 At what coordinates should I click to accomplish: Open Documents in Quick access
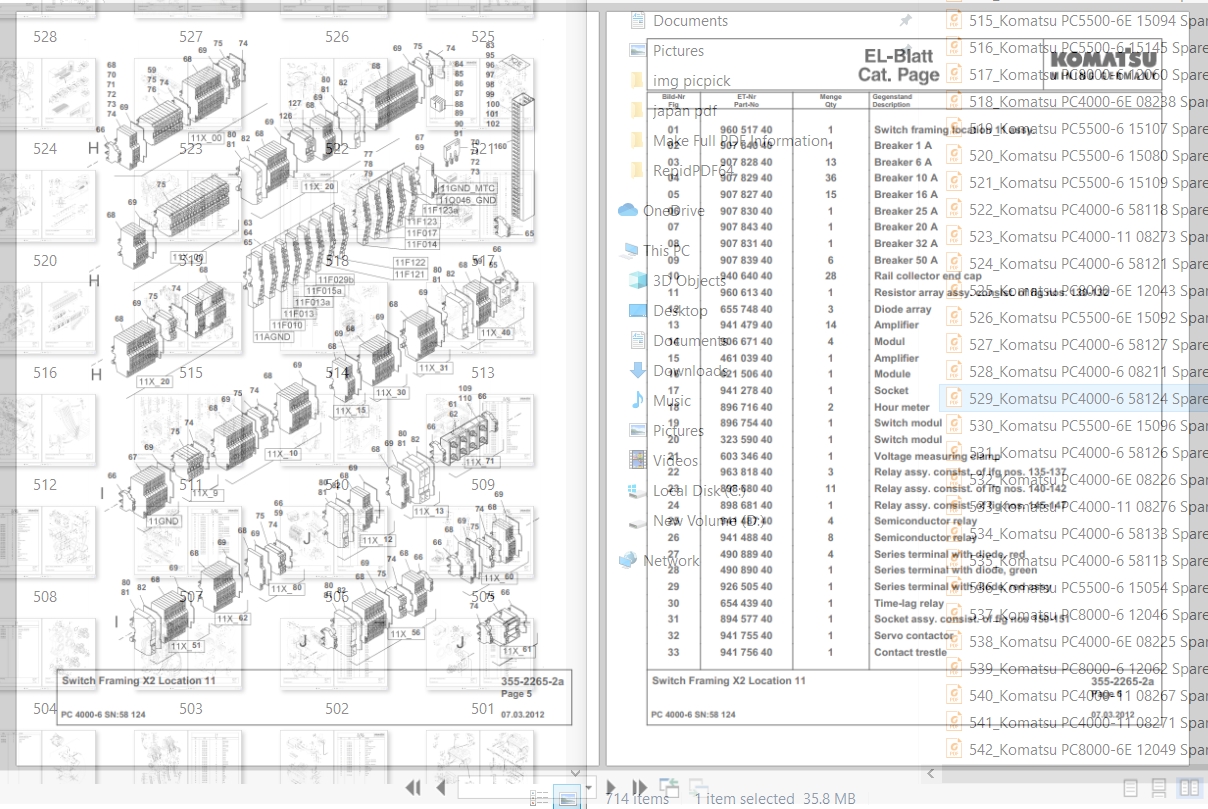pos(690,20)
